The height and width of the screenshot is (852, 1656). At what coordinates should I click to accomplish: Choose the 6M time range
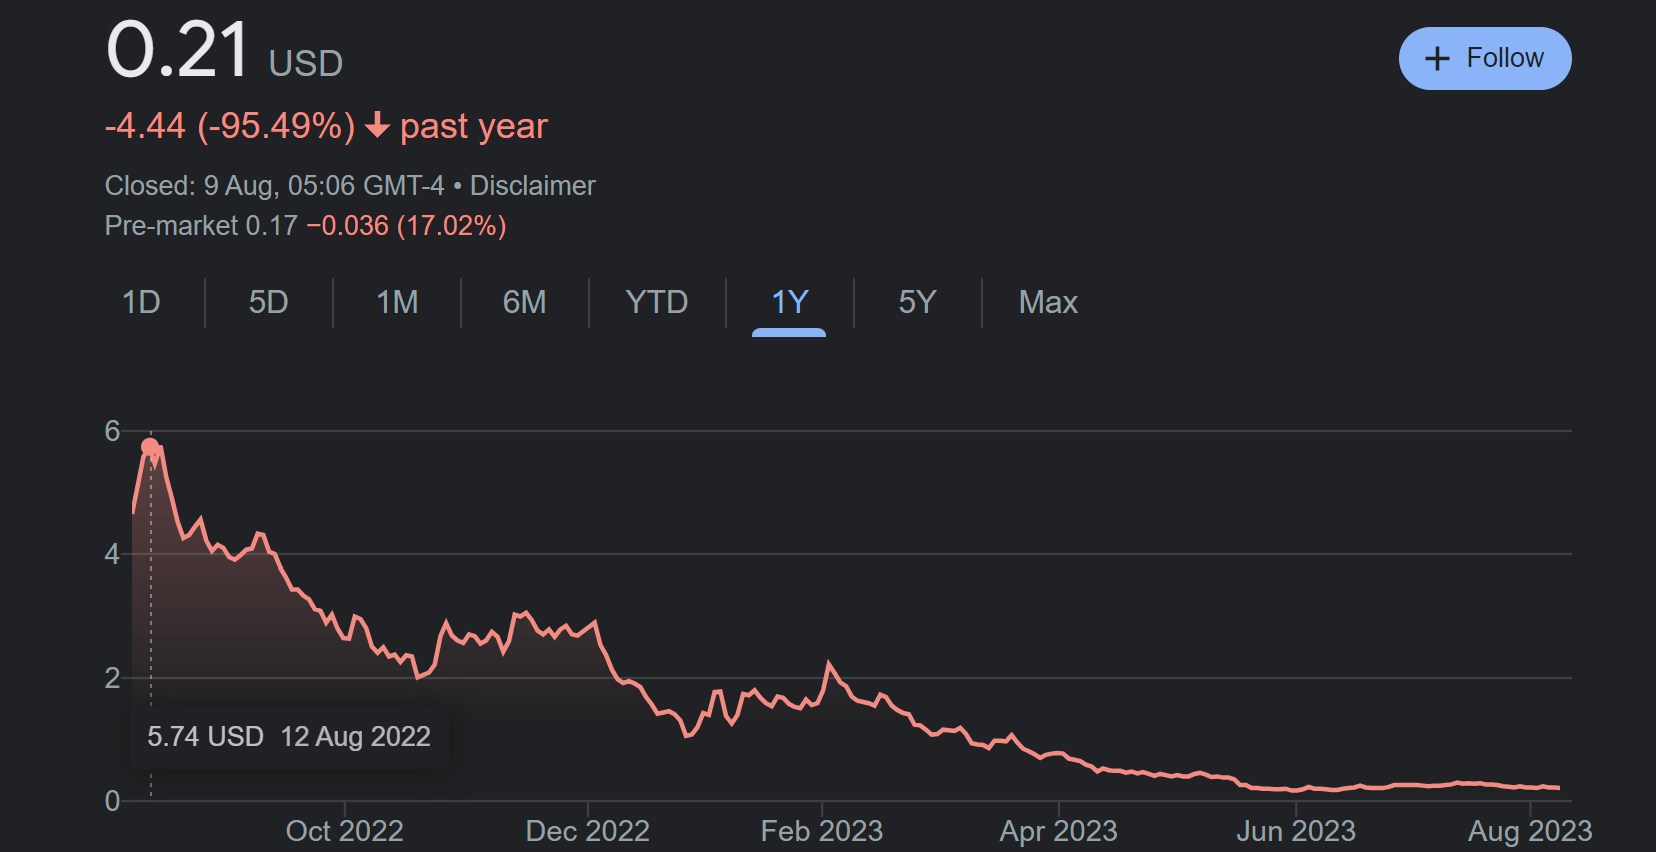point(524,302)
